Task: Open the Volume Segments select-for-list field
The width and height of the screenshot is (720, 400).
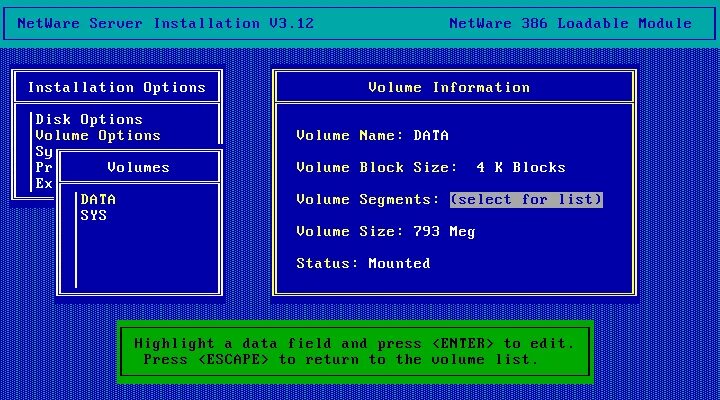Action: [526, 200]
